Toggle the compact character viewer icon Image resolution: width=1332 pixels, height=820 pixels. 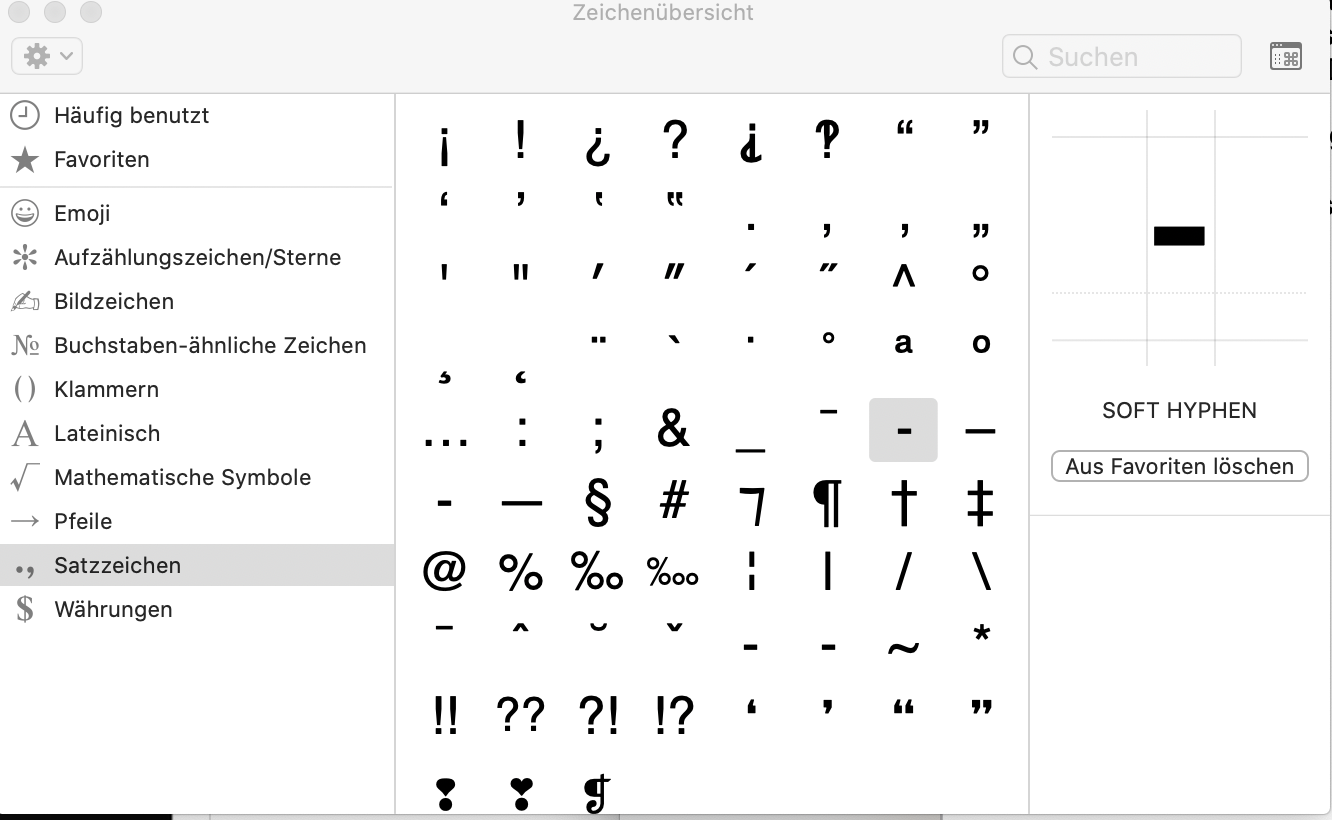click(x=1286, y=56)
